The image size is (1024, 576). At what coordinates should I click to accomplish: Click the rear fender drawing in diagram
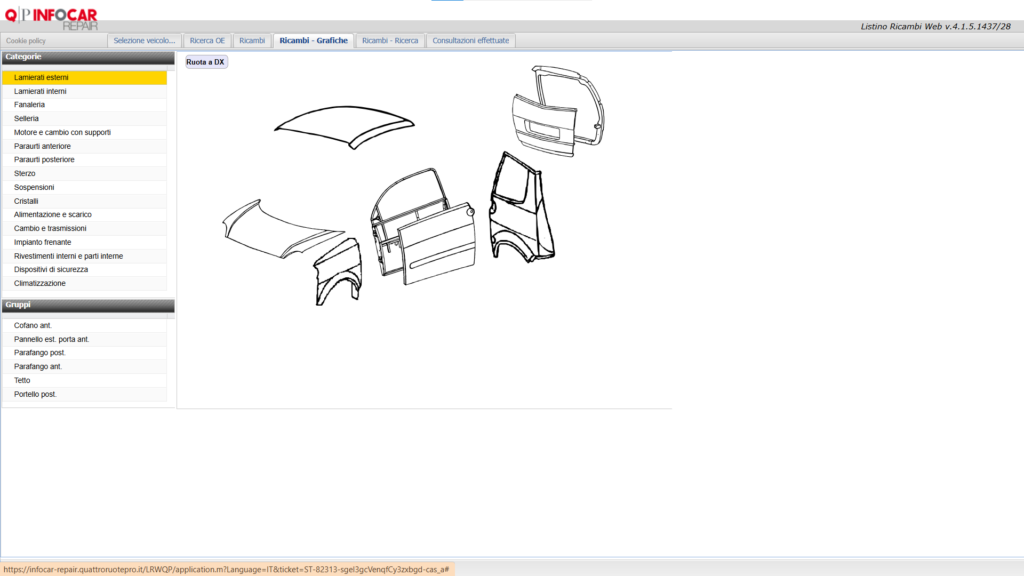520,208
